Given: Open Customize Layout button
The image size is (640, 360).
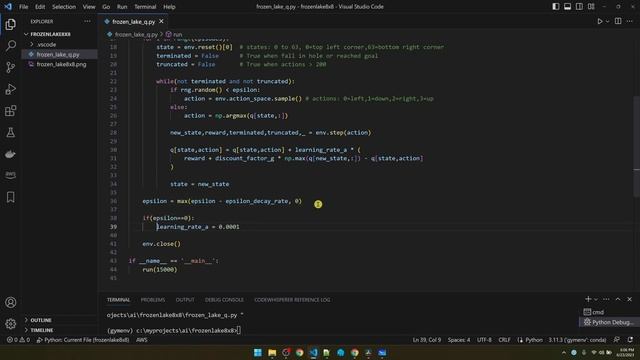Looking at the screenshot, I should click(591, 7).
